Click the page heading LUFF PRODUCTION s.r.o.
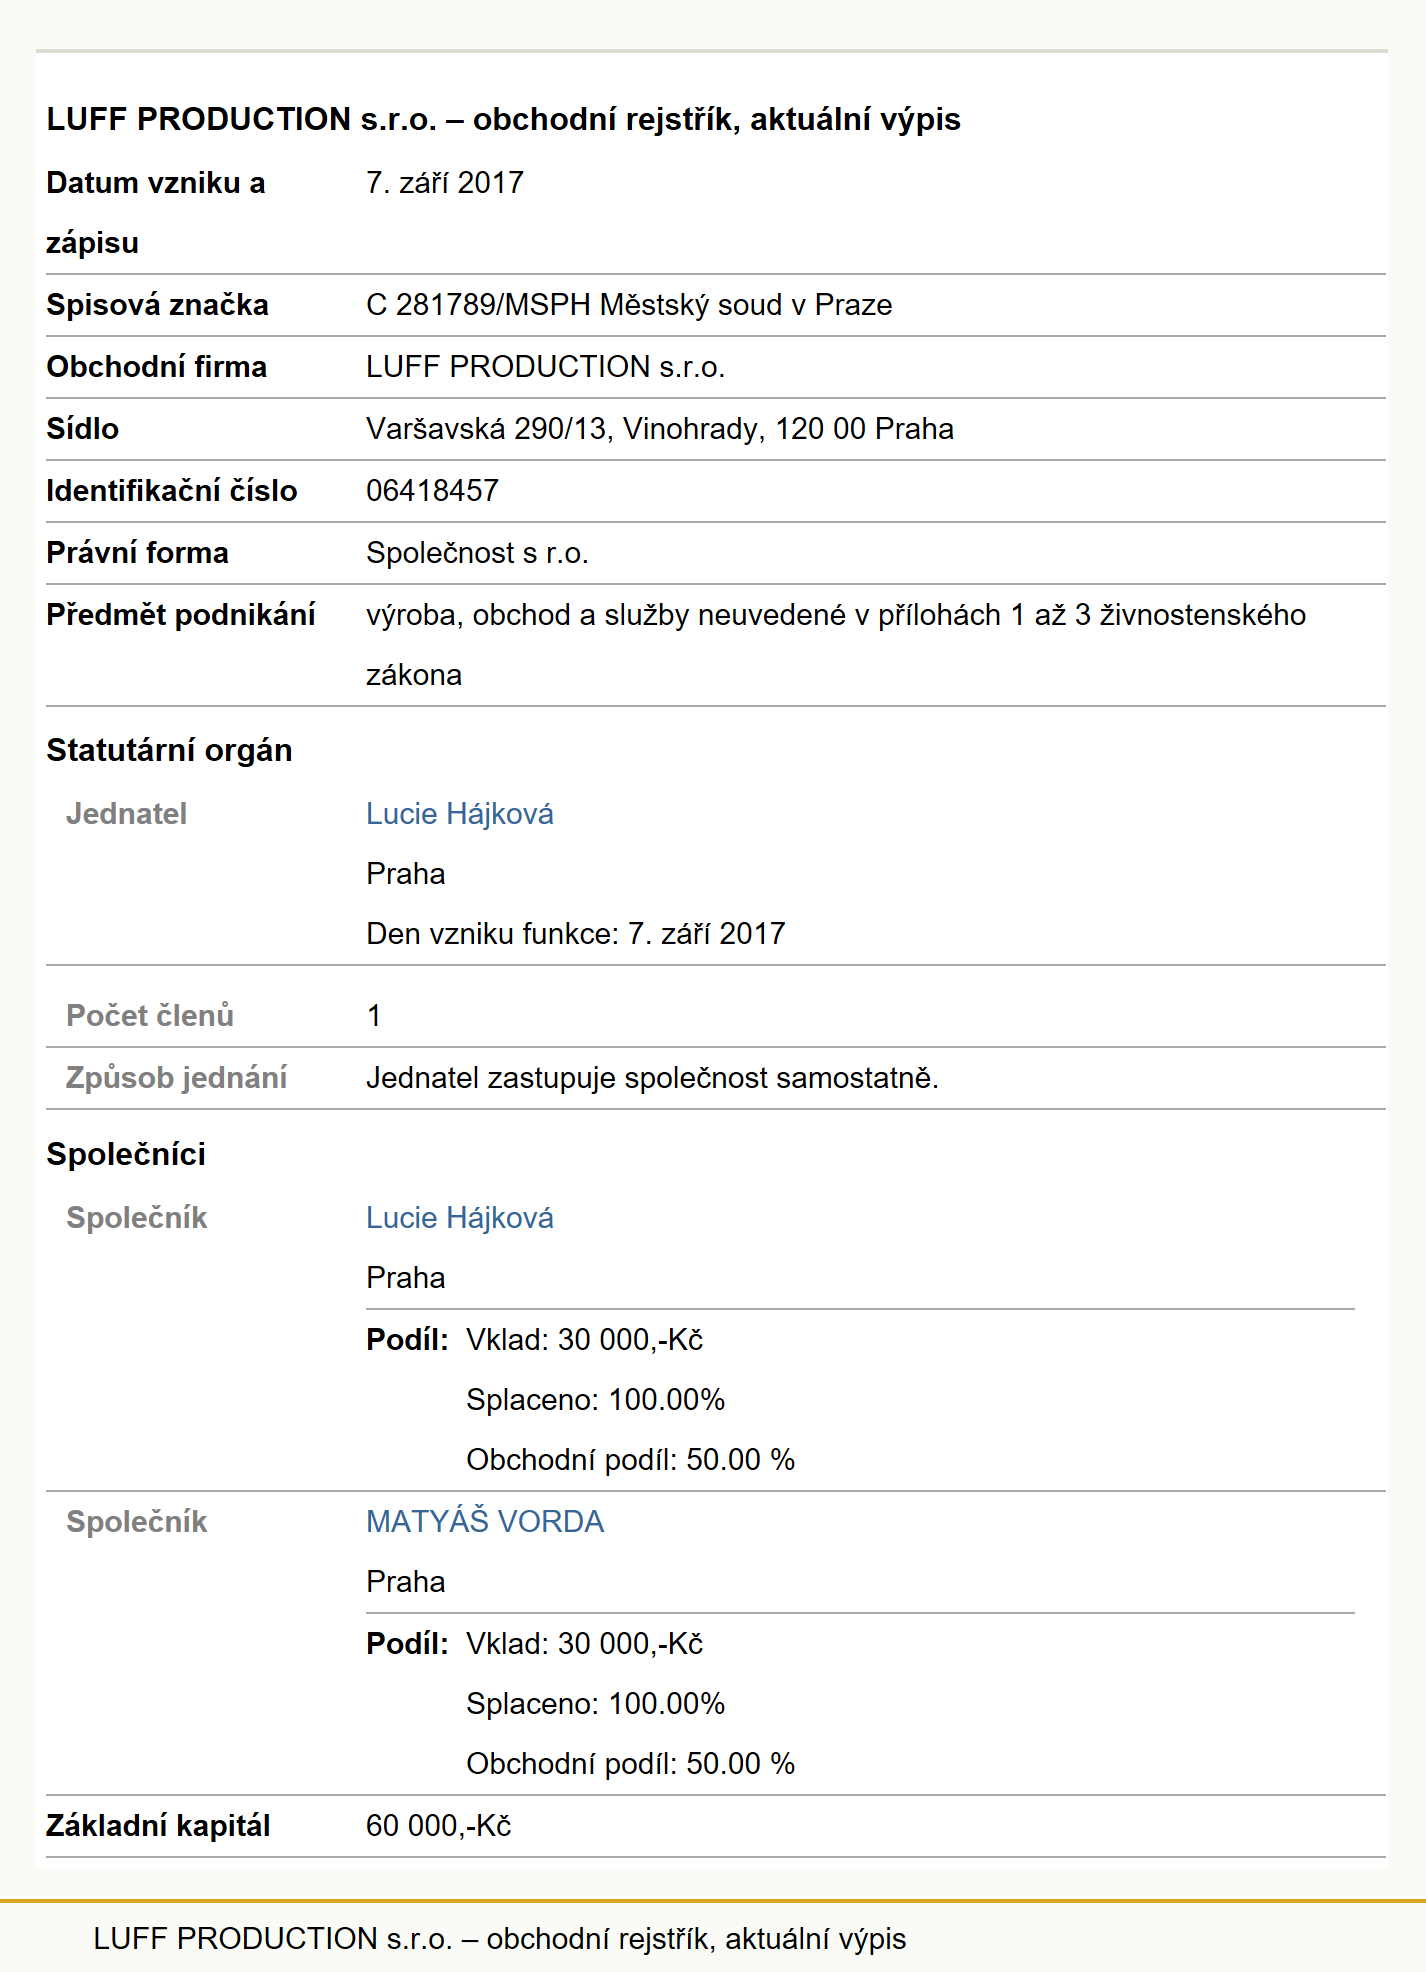 point(503,119)
